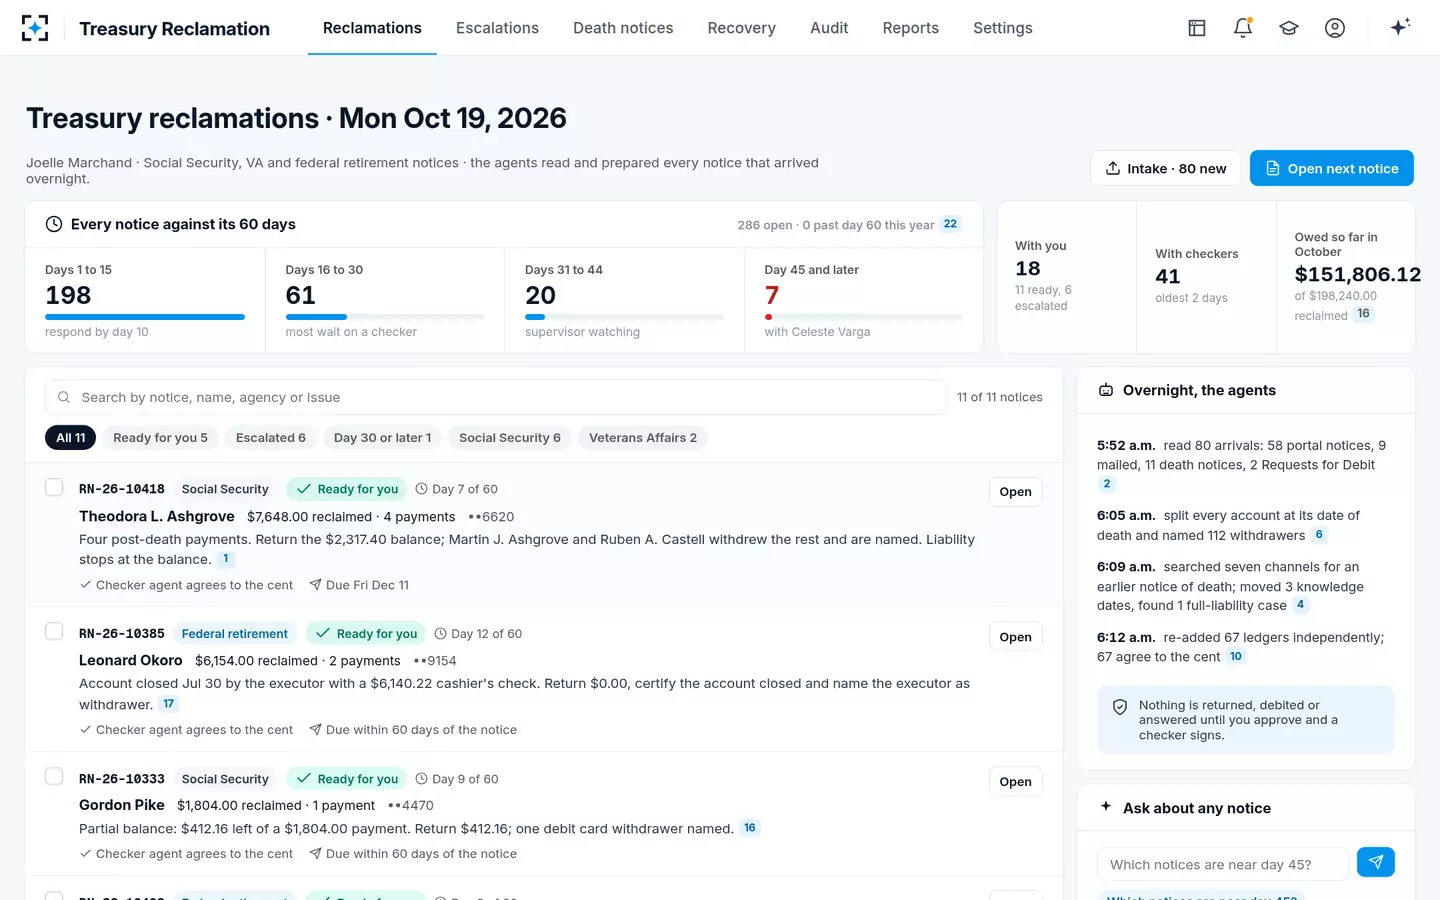Click the Days 45 and later card
1440x900 pixels.
click(864, 300)
